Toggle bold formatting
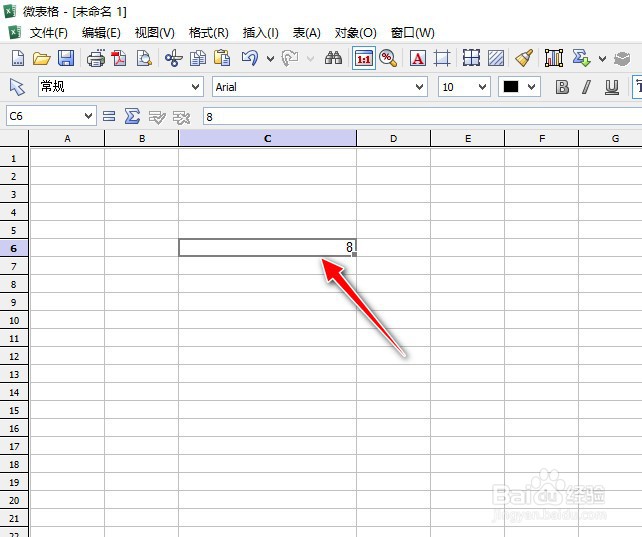This screenshot has width=642, height=537. click(562, 87)
